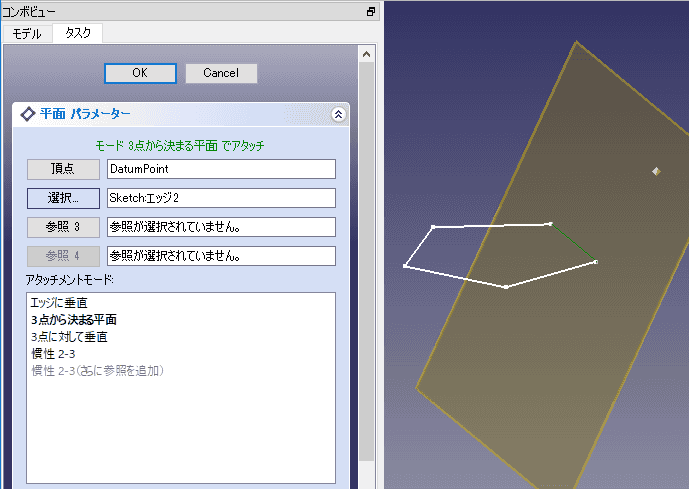Confirm with the OK button
Screen dimensions: 689x489
click(x=140, y=73)
